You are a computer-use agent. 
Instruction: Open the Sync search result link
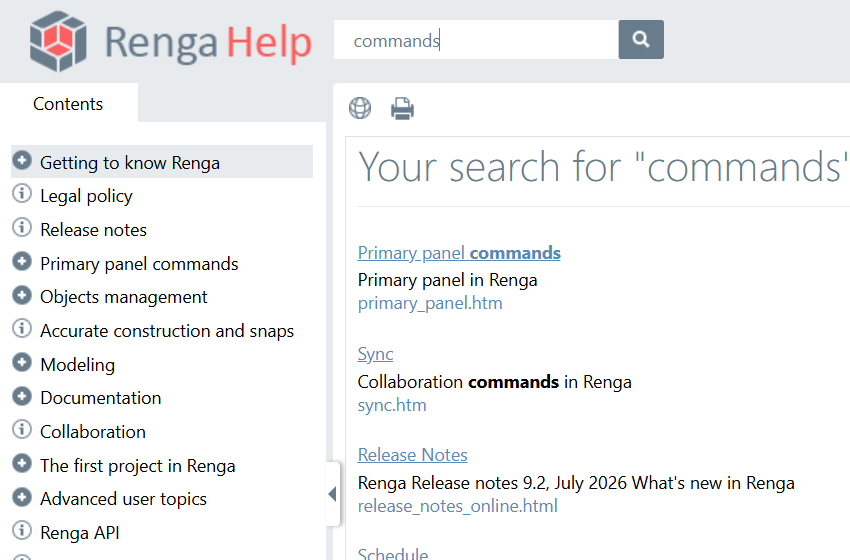click(x=375, y=354)
